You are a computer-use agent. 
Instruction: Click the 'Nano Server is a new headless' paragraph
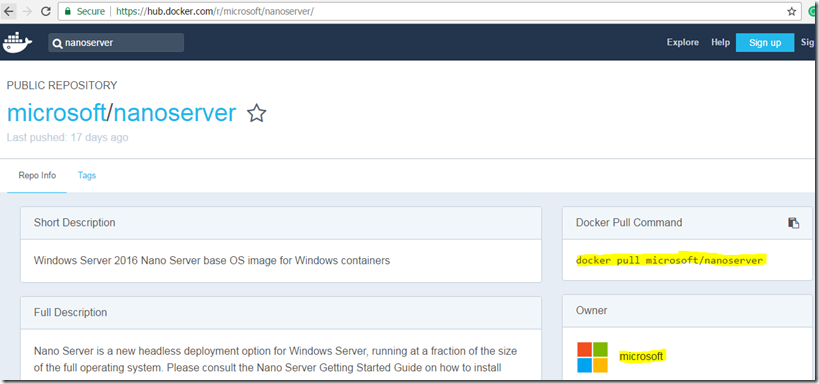pos(275,359)
